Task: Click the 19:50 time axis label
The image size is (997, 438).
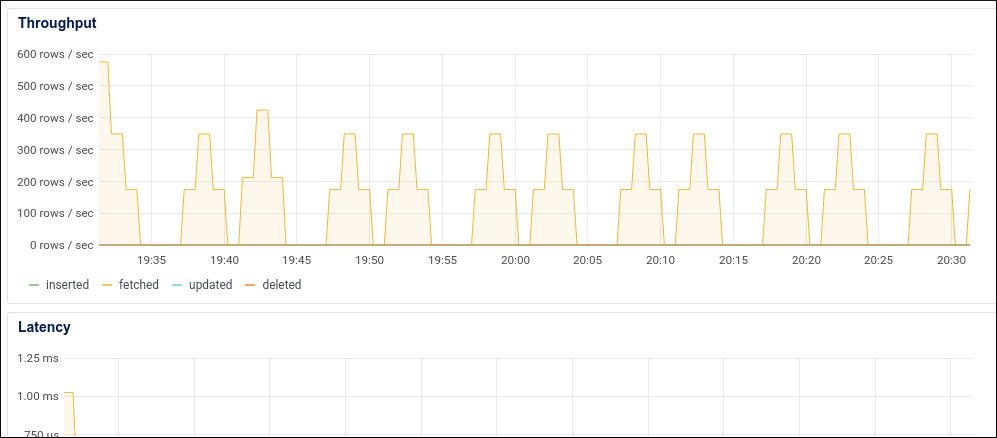Action: click(x=369, y=260)
